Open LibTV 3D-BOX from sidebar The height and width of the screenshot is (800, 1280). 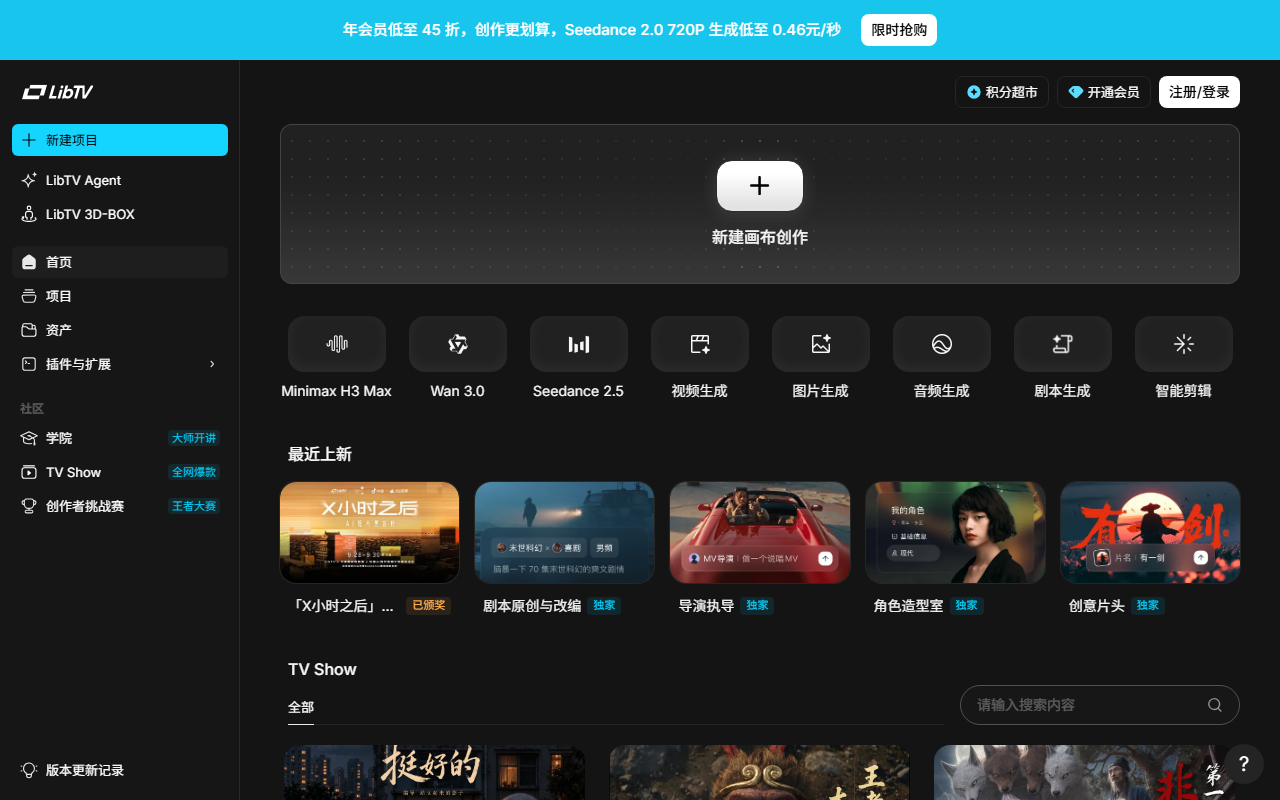point(120,214)
